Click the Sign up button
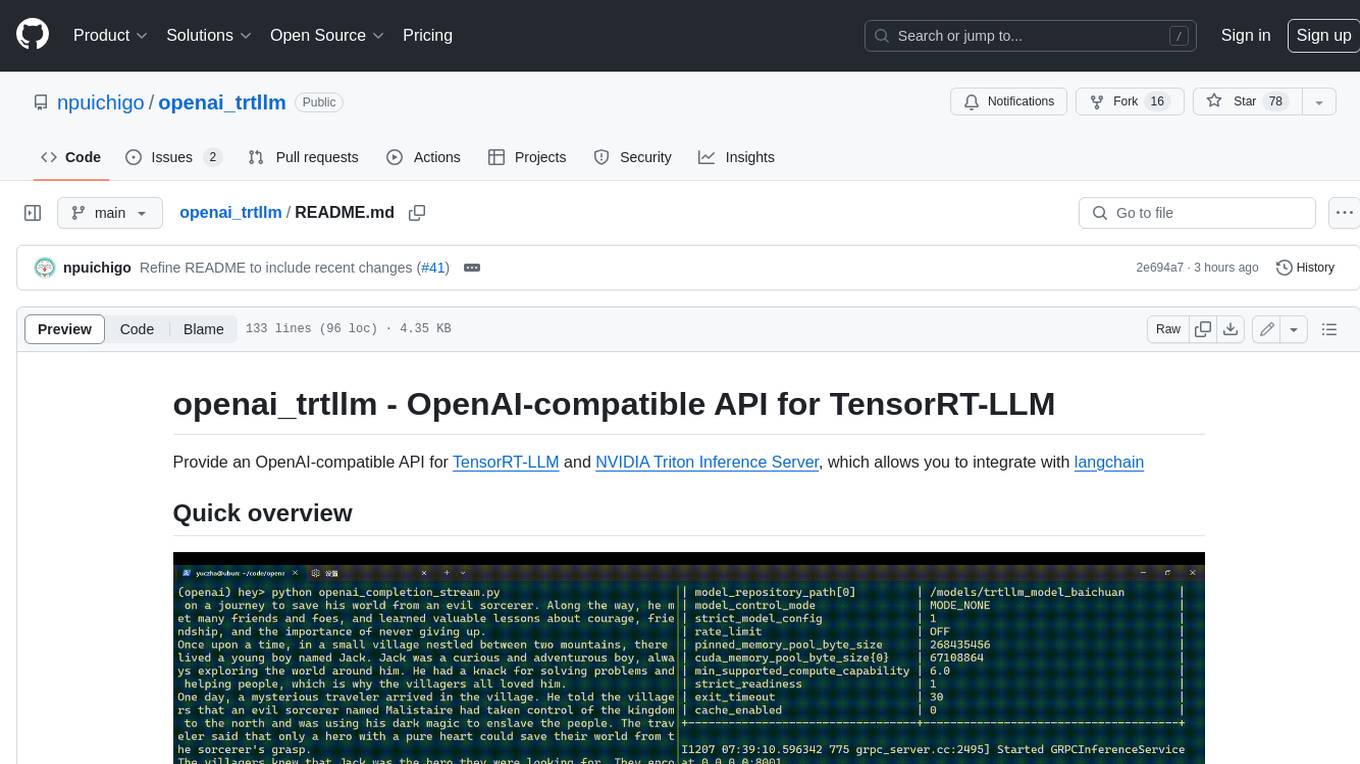Screen dimensions: 1360x764 pos(1323,35)
